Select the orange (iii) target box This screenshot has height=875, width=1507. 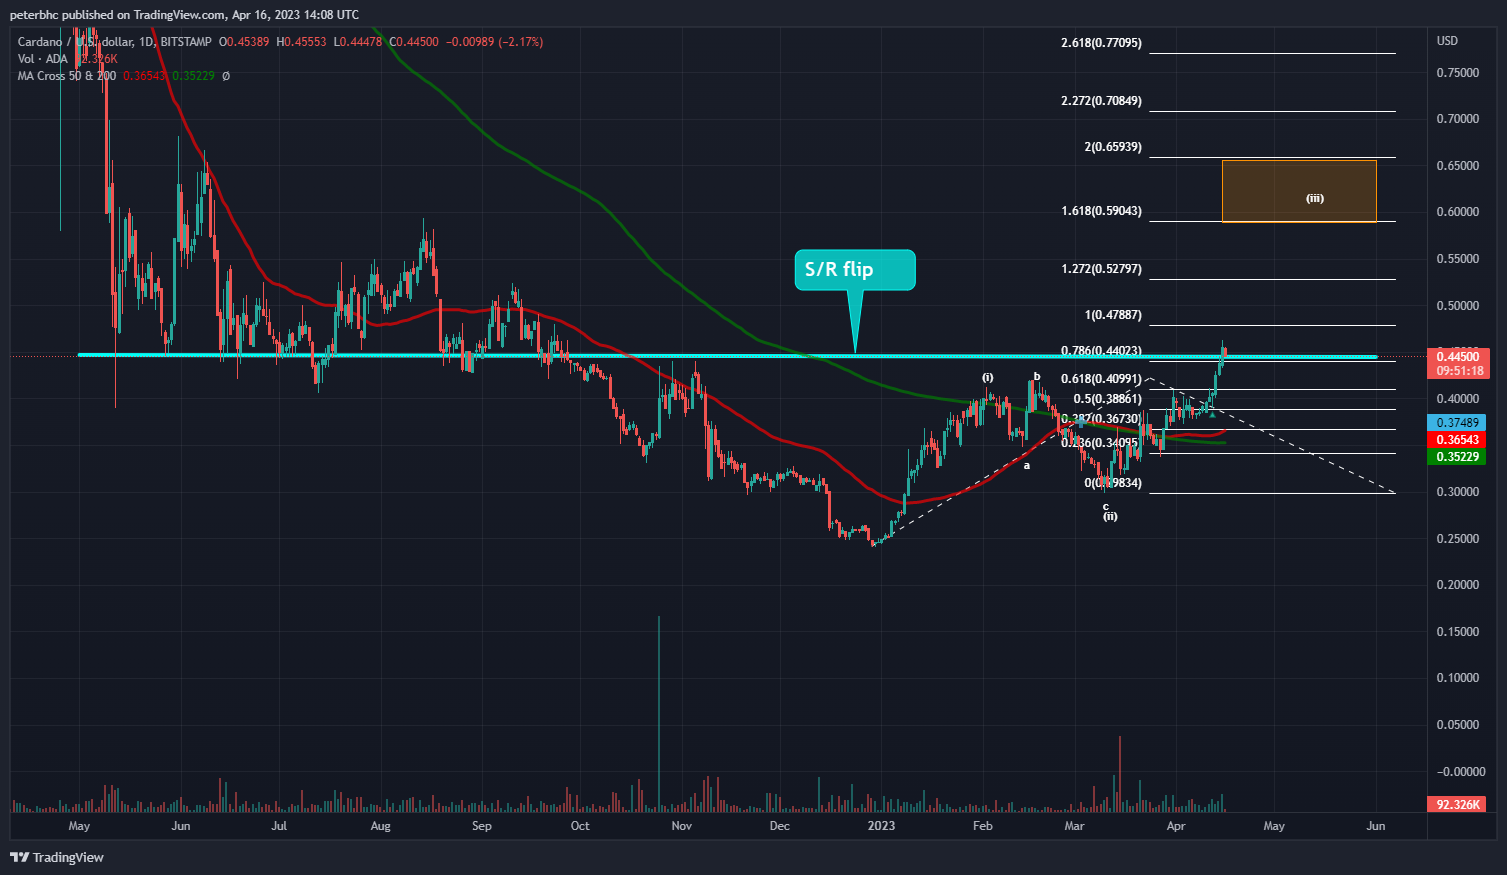click(x=1299, y=191)
